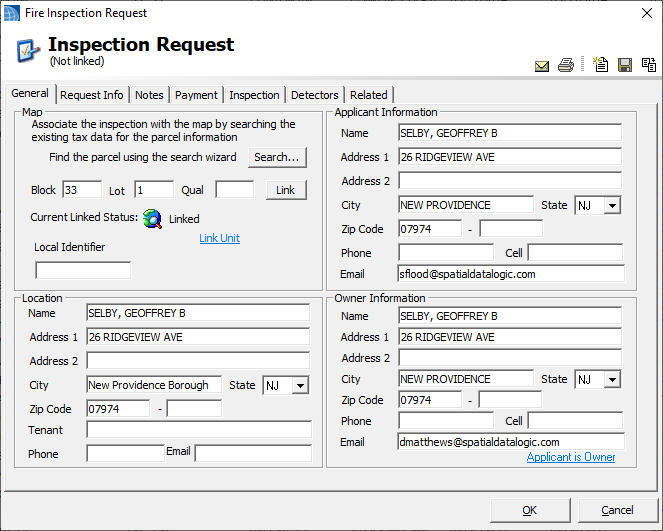Viewport: 663px width, 531px height.
Task: Click the Search... wizard button
Action: coord(277,157)
